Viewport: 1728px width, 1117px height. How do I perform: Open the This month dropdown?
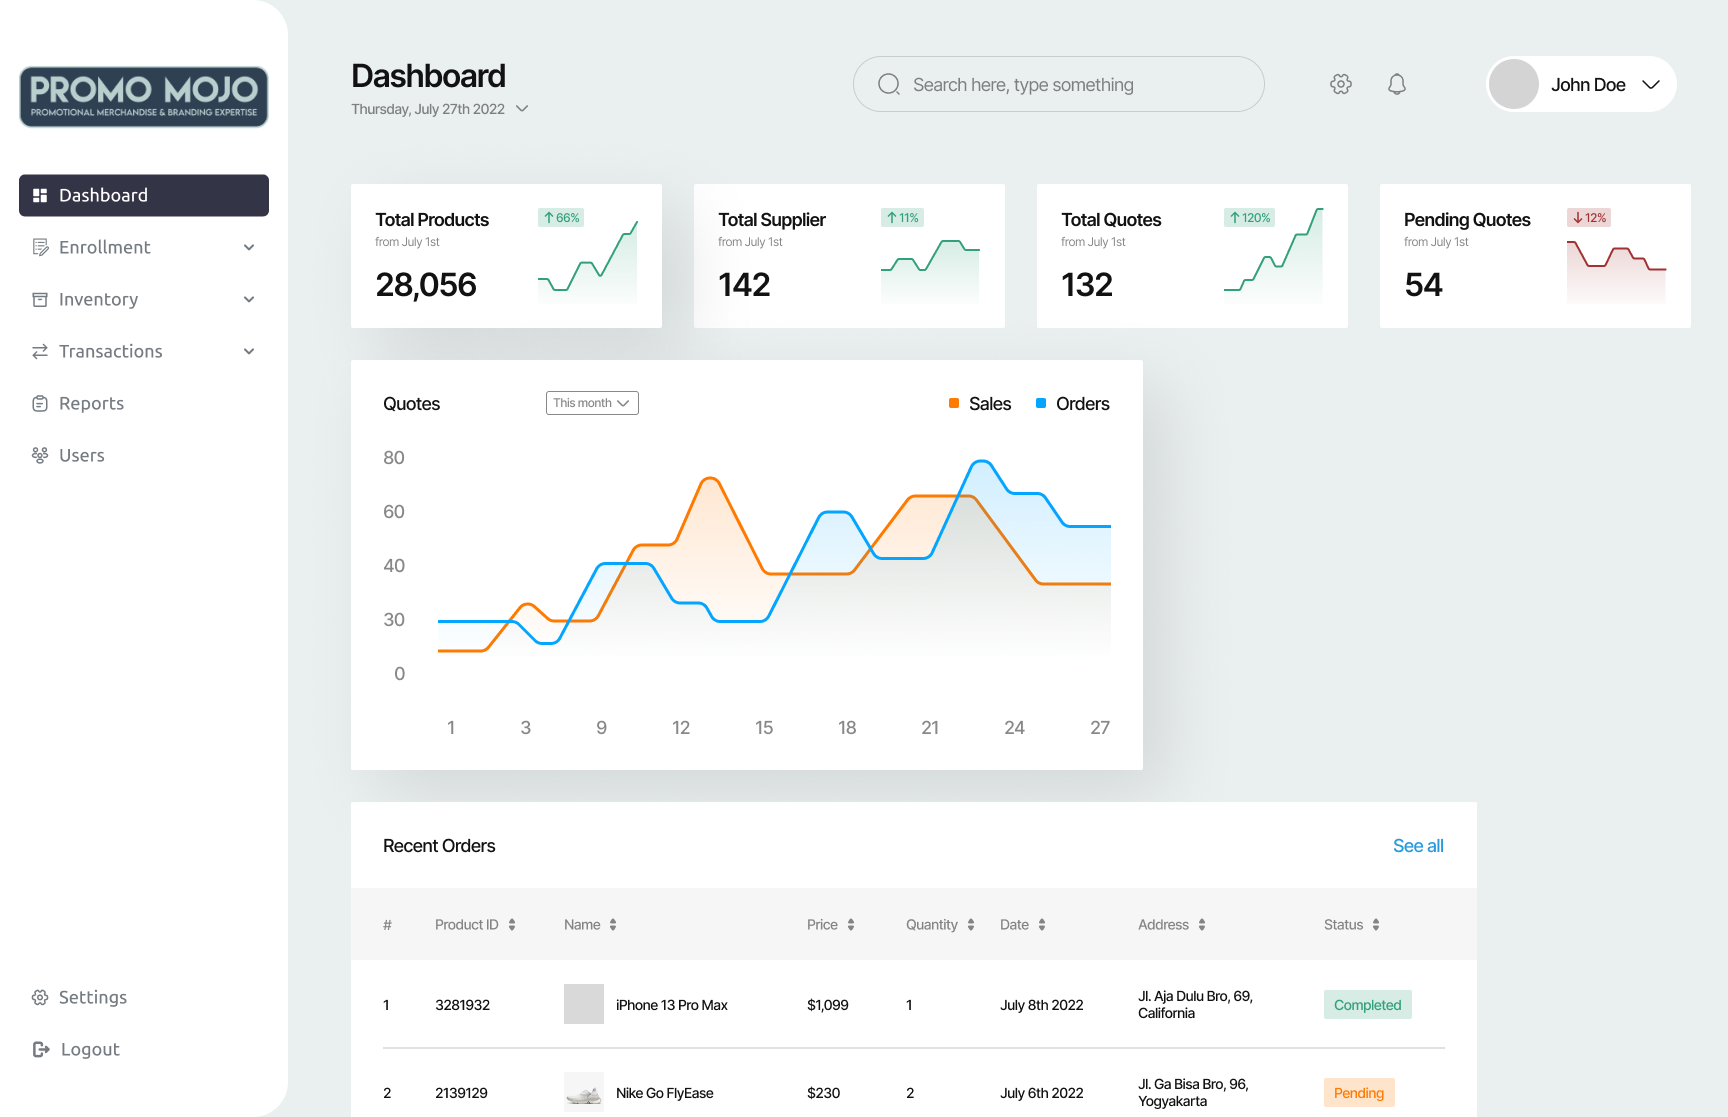coord(592,403)
